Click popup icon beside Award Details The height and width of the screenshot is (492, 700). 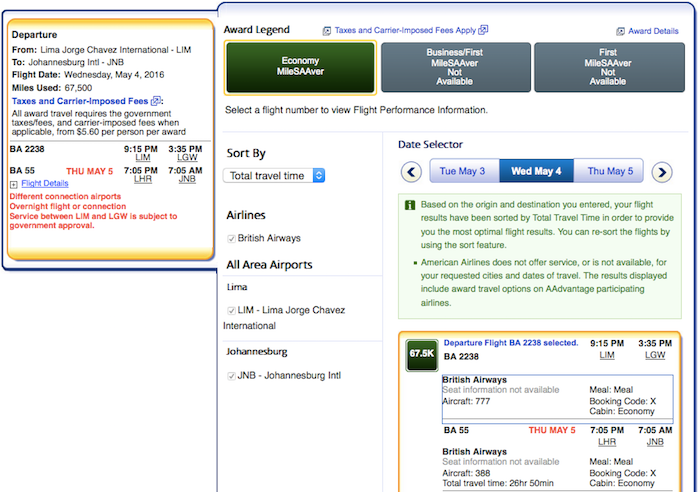point(620,31)
